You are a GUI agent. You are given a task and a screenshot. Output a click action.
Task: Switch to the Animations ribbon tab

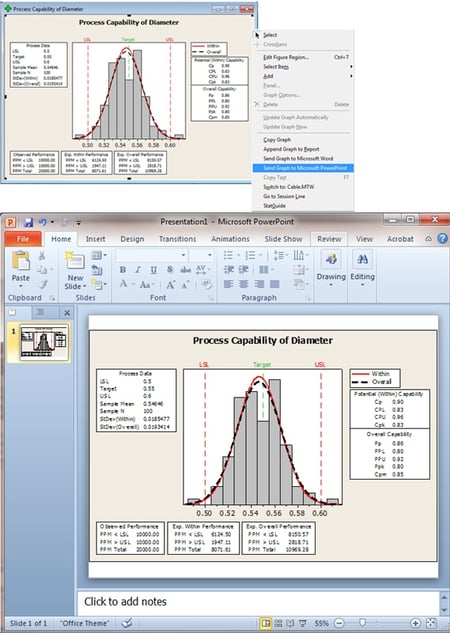point(230,239)
